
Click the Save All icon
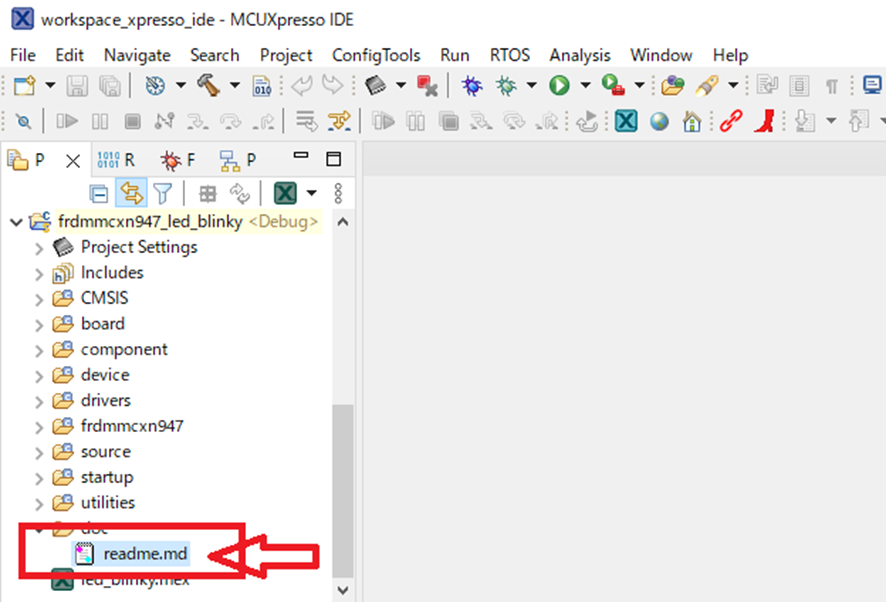(110, 86)
